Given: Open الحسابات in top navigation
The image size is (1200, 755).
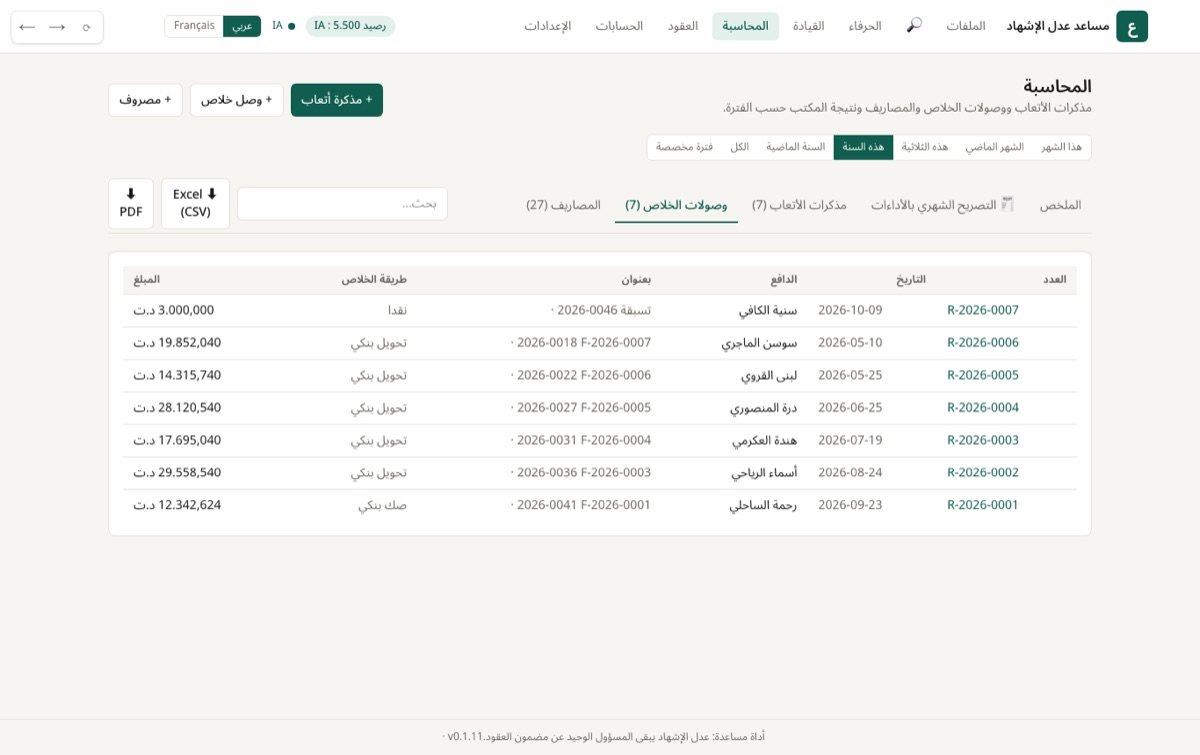Looking at the screenshot, I should click(x=619, y=26).
